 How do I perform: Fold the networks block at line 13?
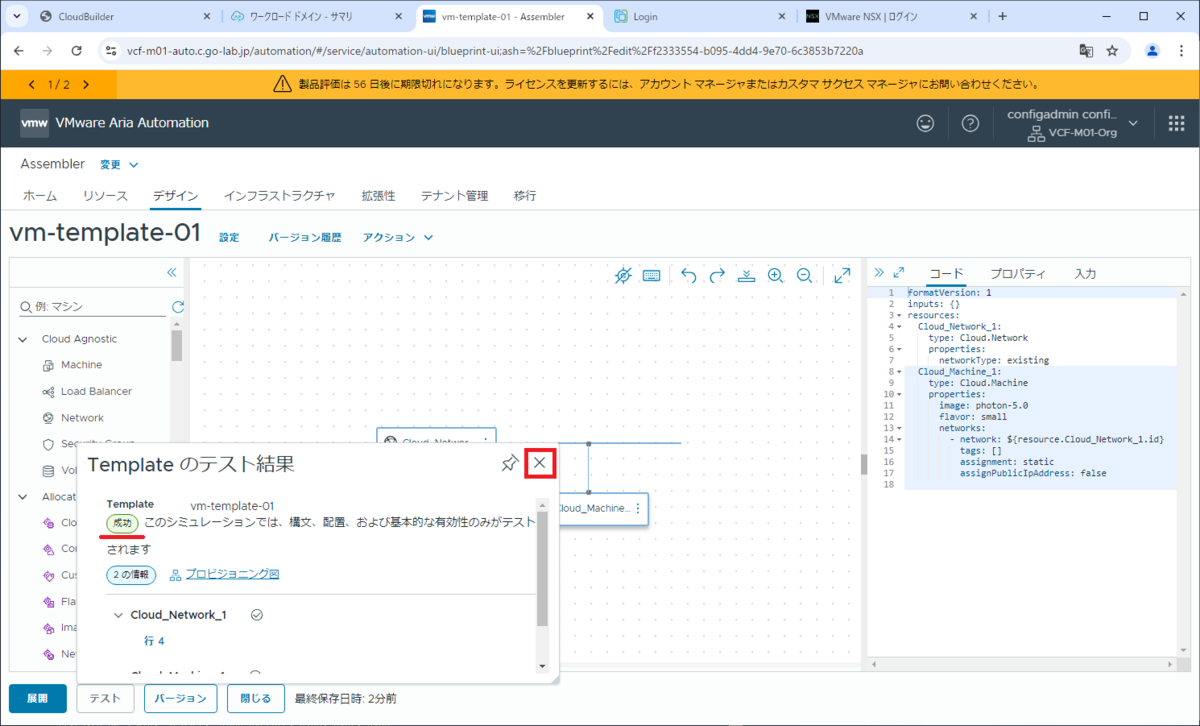[899, 428]
